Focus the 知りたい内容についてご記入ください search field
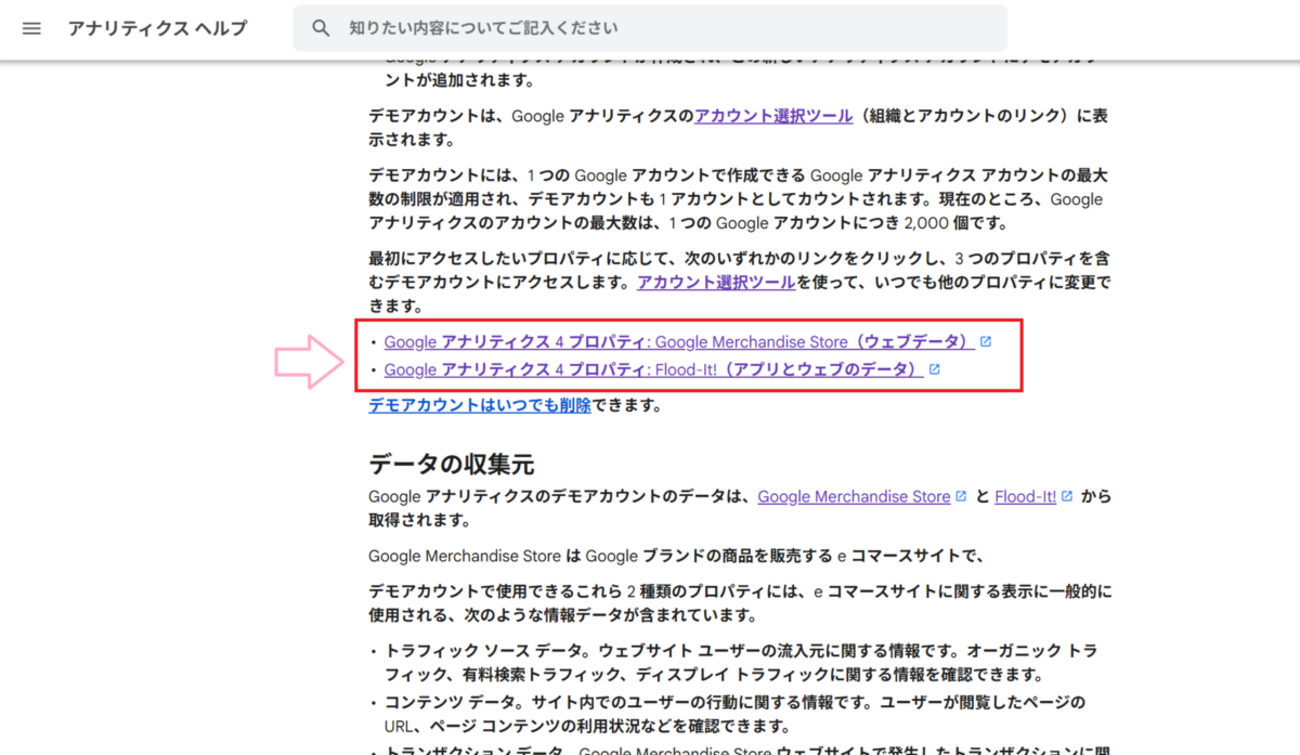Image resolution: width=1300 pixels, height=755 pixels. 650,28
